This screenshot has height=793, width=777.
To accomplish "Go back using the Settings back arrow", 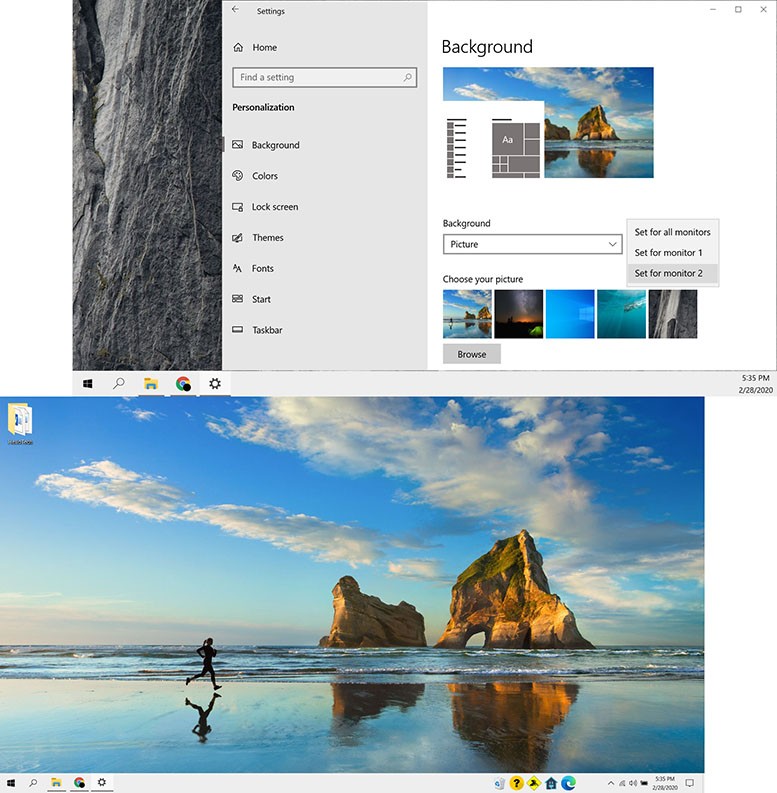I will [235, 10].
